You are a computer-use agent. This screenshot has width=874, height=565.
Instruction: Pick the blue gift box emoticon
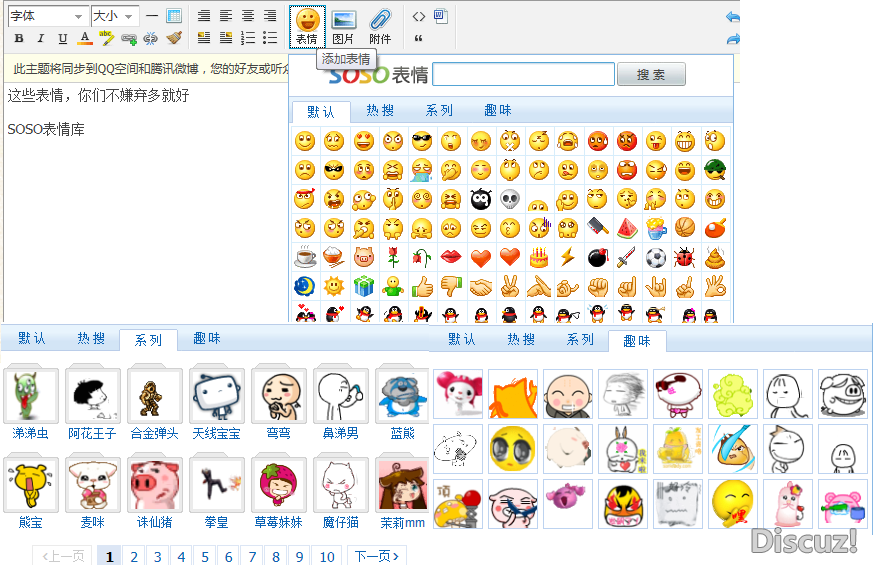pyautogui.click(x=363, y=286)
